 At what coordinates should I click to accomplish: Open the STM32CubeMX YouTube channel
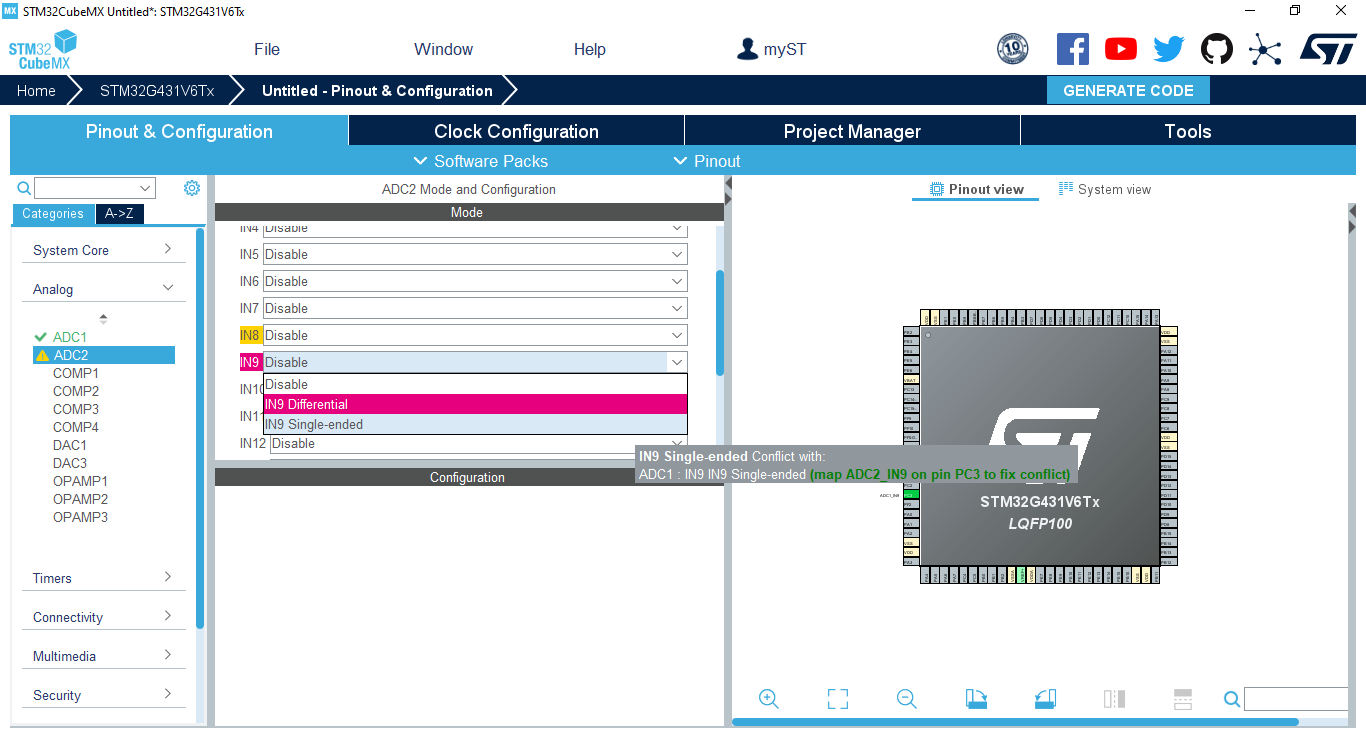(1120, 48)
